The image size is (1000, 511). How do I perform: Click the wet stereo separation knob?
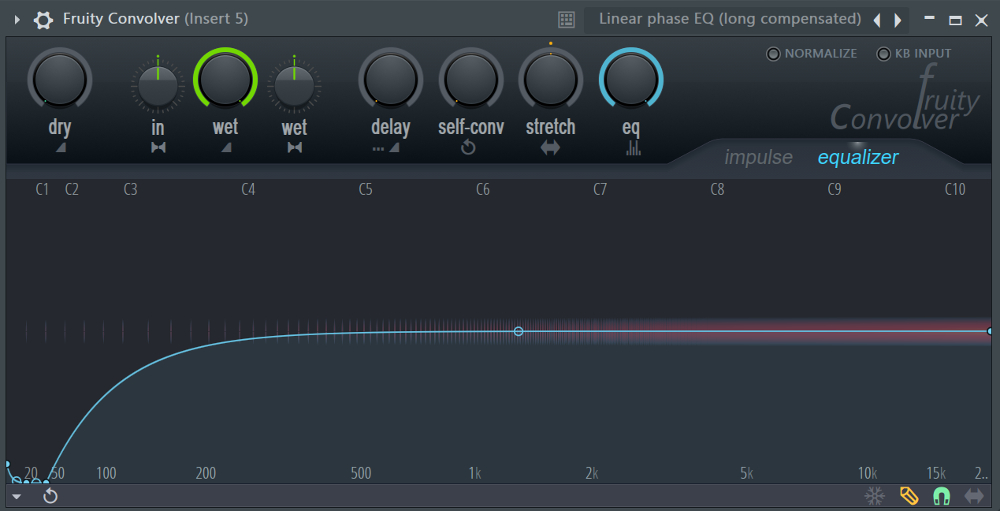click(x=294, y=85)
